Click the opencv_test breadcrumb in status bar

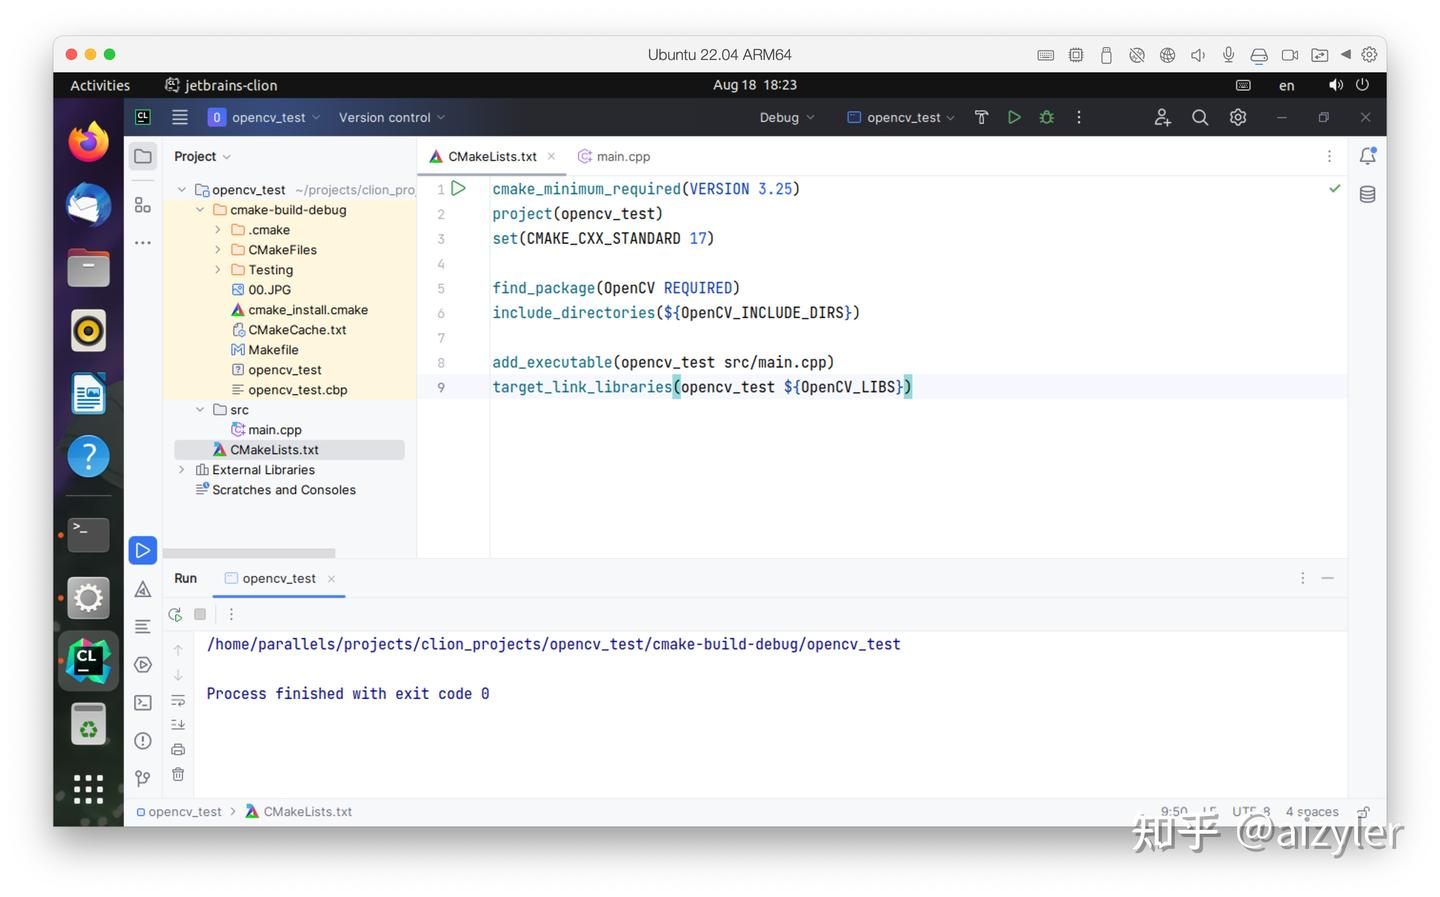(x=184, y=812)
